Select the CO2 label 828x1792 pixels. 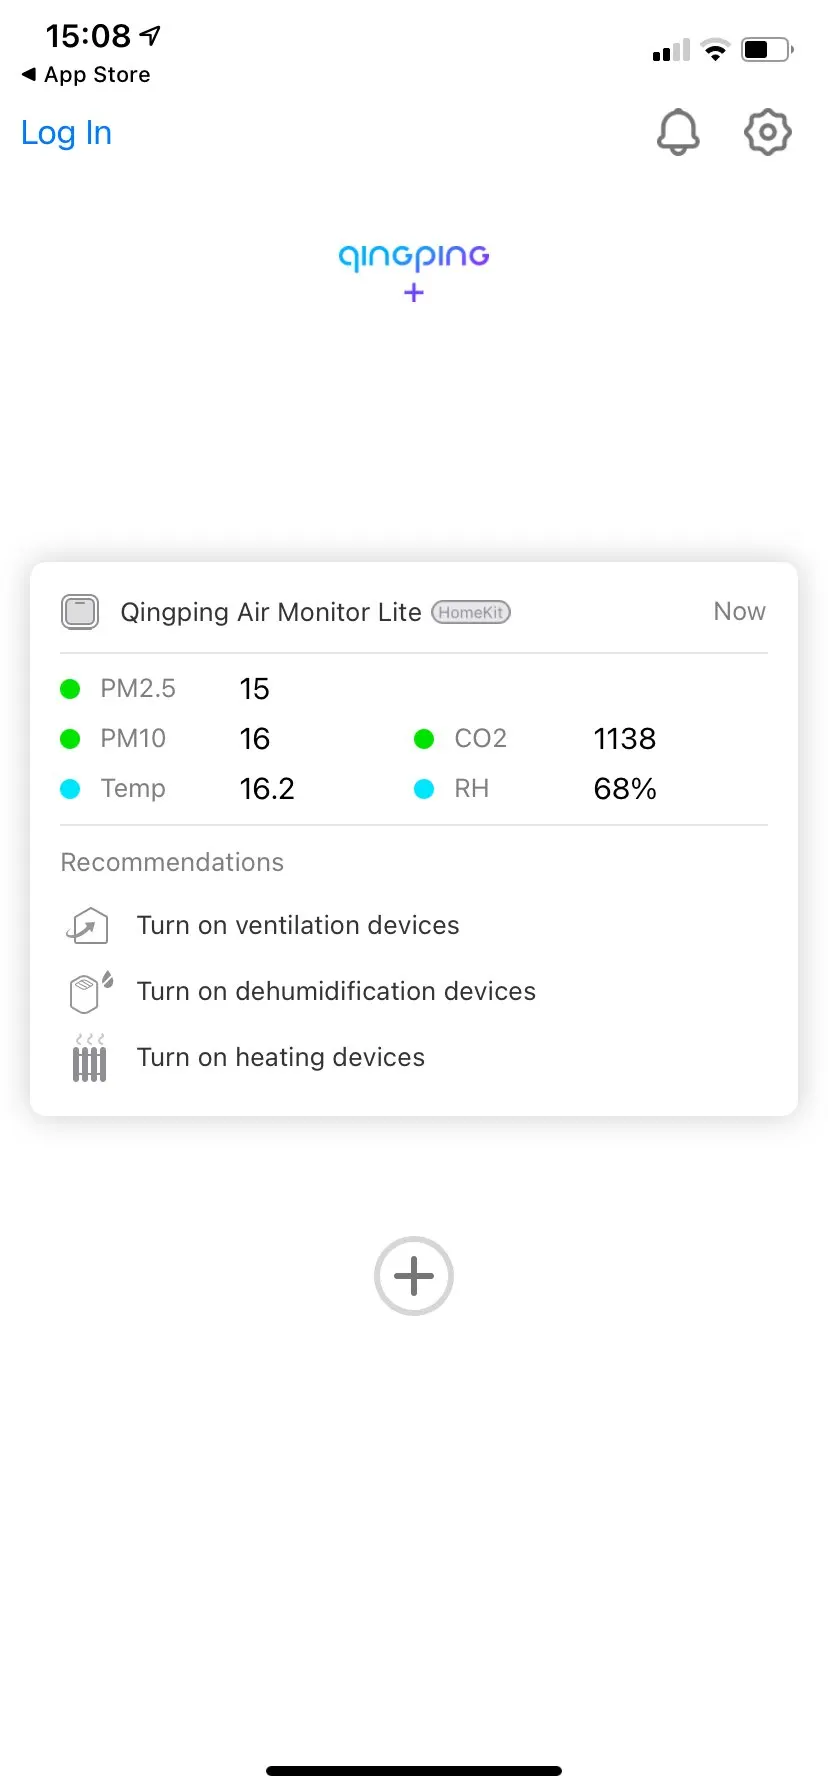481,739
